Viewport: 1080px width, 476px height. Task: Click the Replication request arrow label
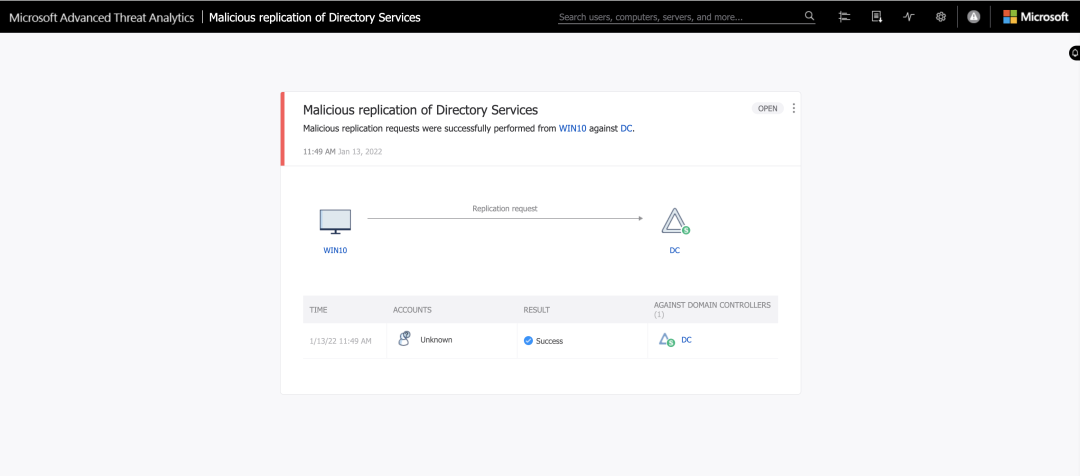click(505, 208)
